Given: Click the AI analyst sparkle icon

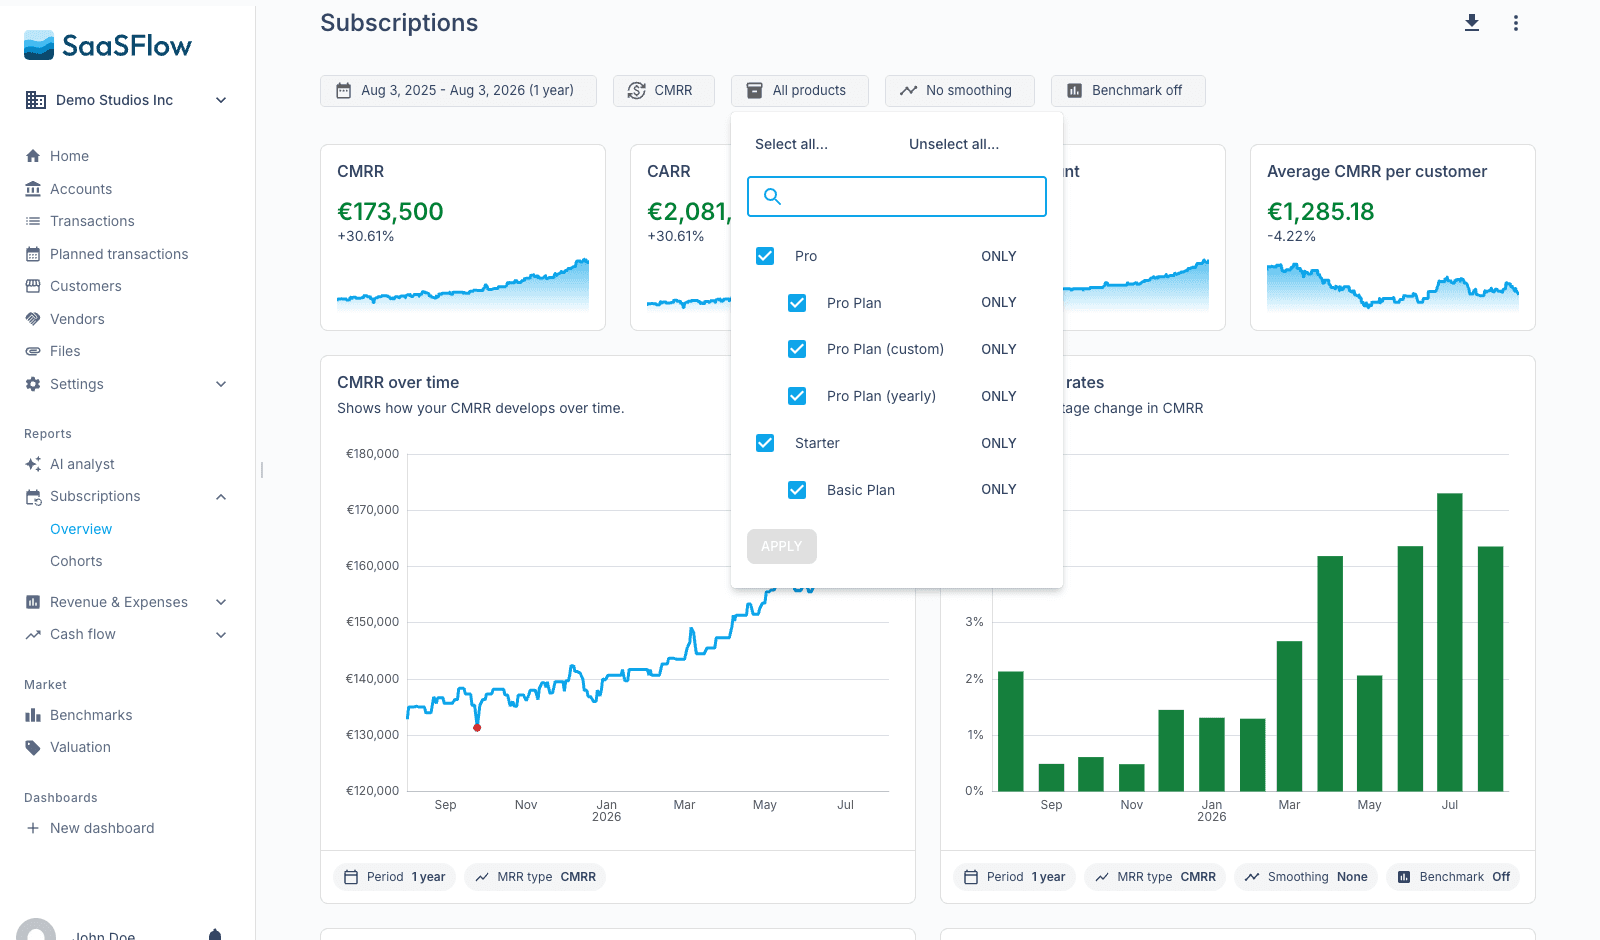Looking at the screenshot, I should coord(33,464).
